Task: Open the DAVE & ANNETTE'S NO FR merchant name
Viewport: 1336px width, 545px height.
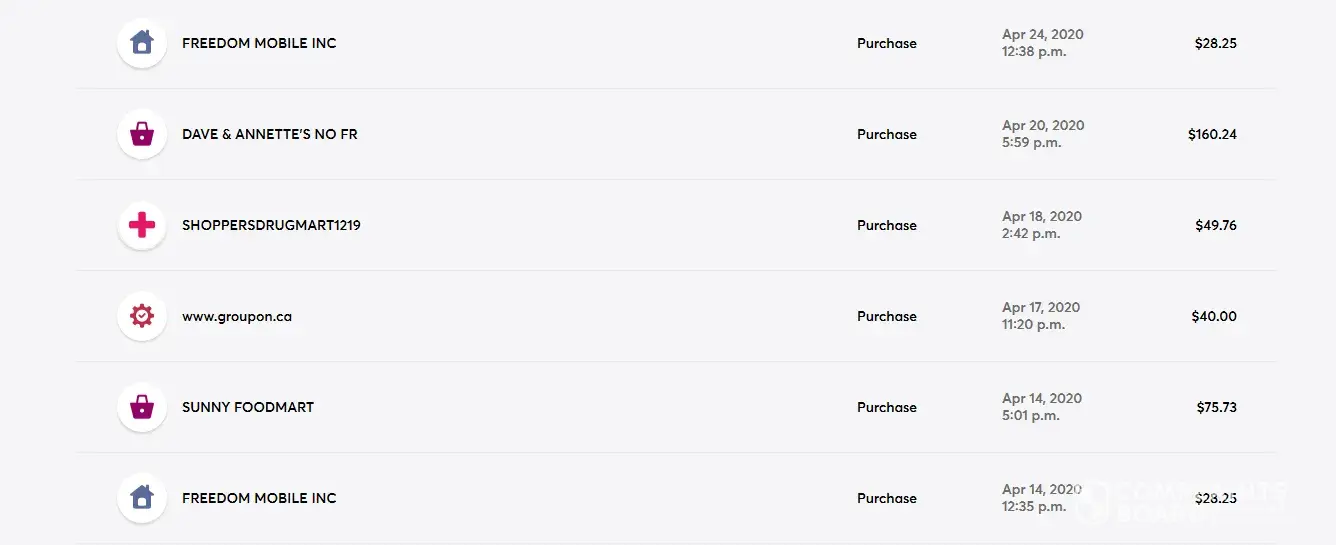Action: point(269,134)
